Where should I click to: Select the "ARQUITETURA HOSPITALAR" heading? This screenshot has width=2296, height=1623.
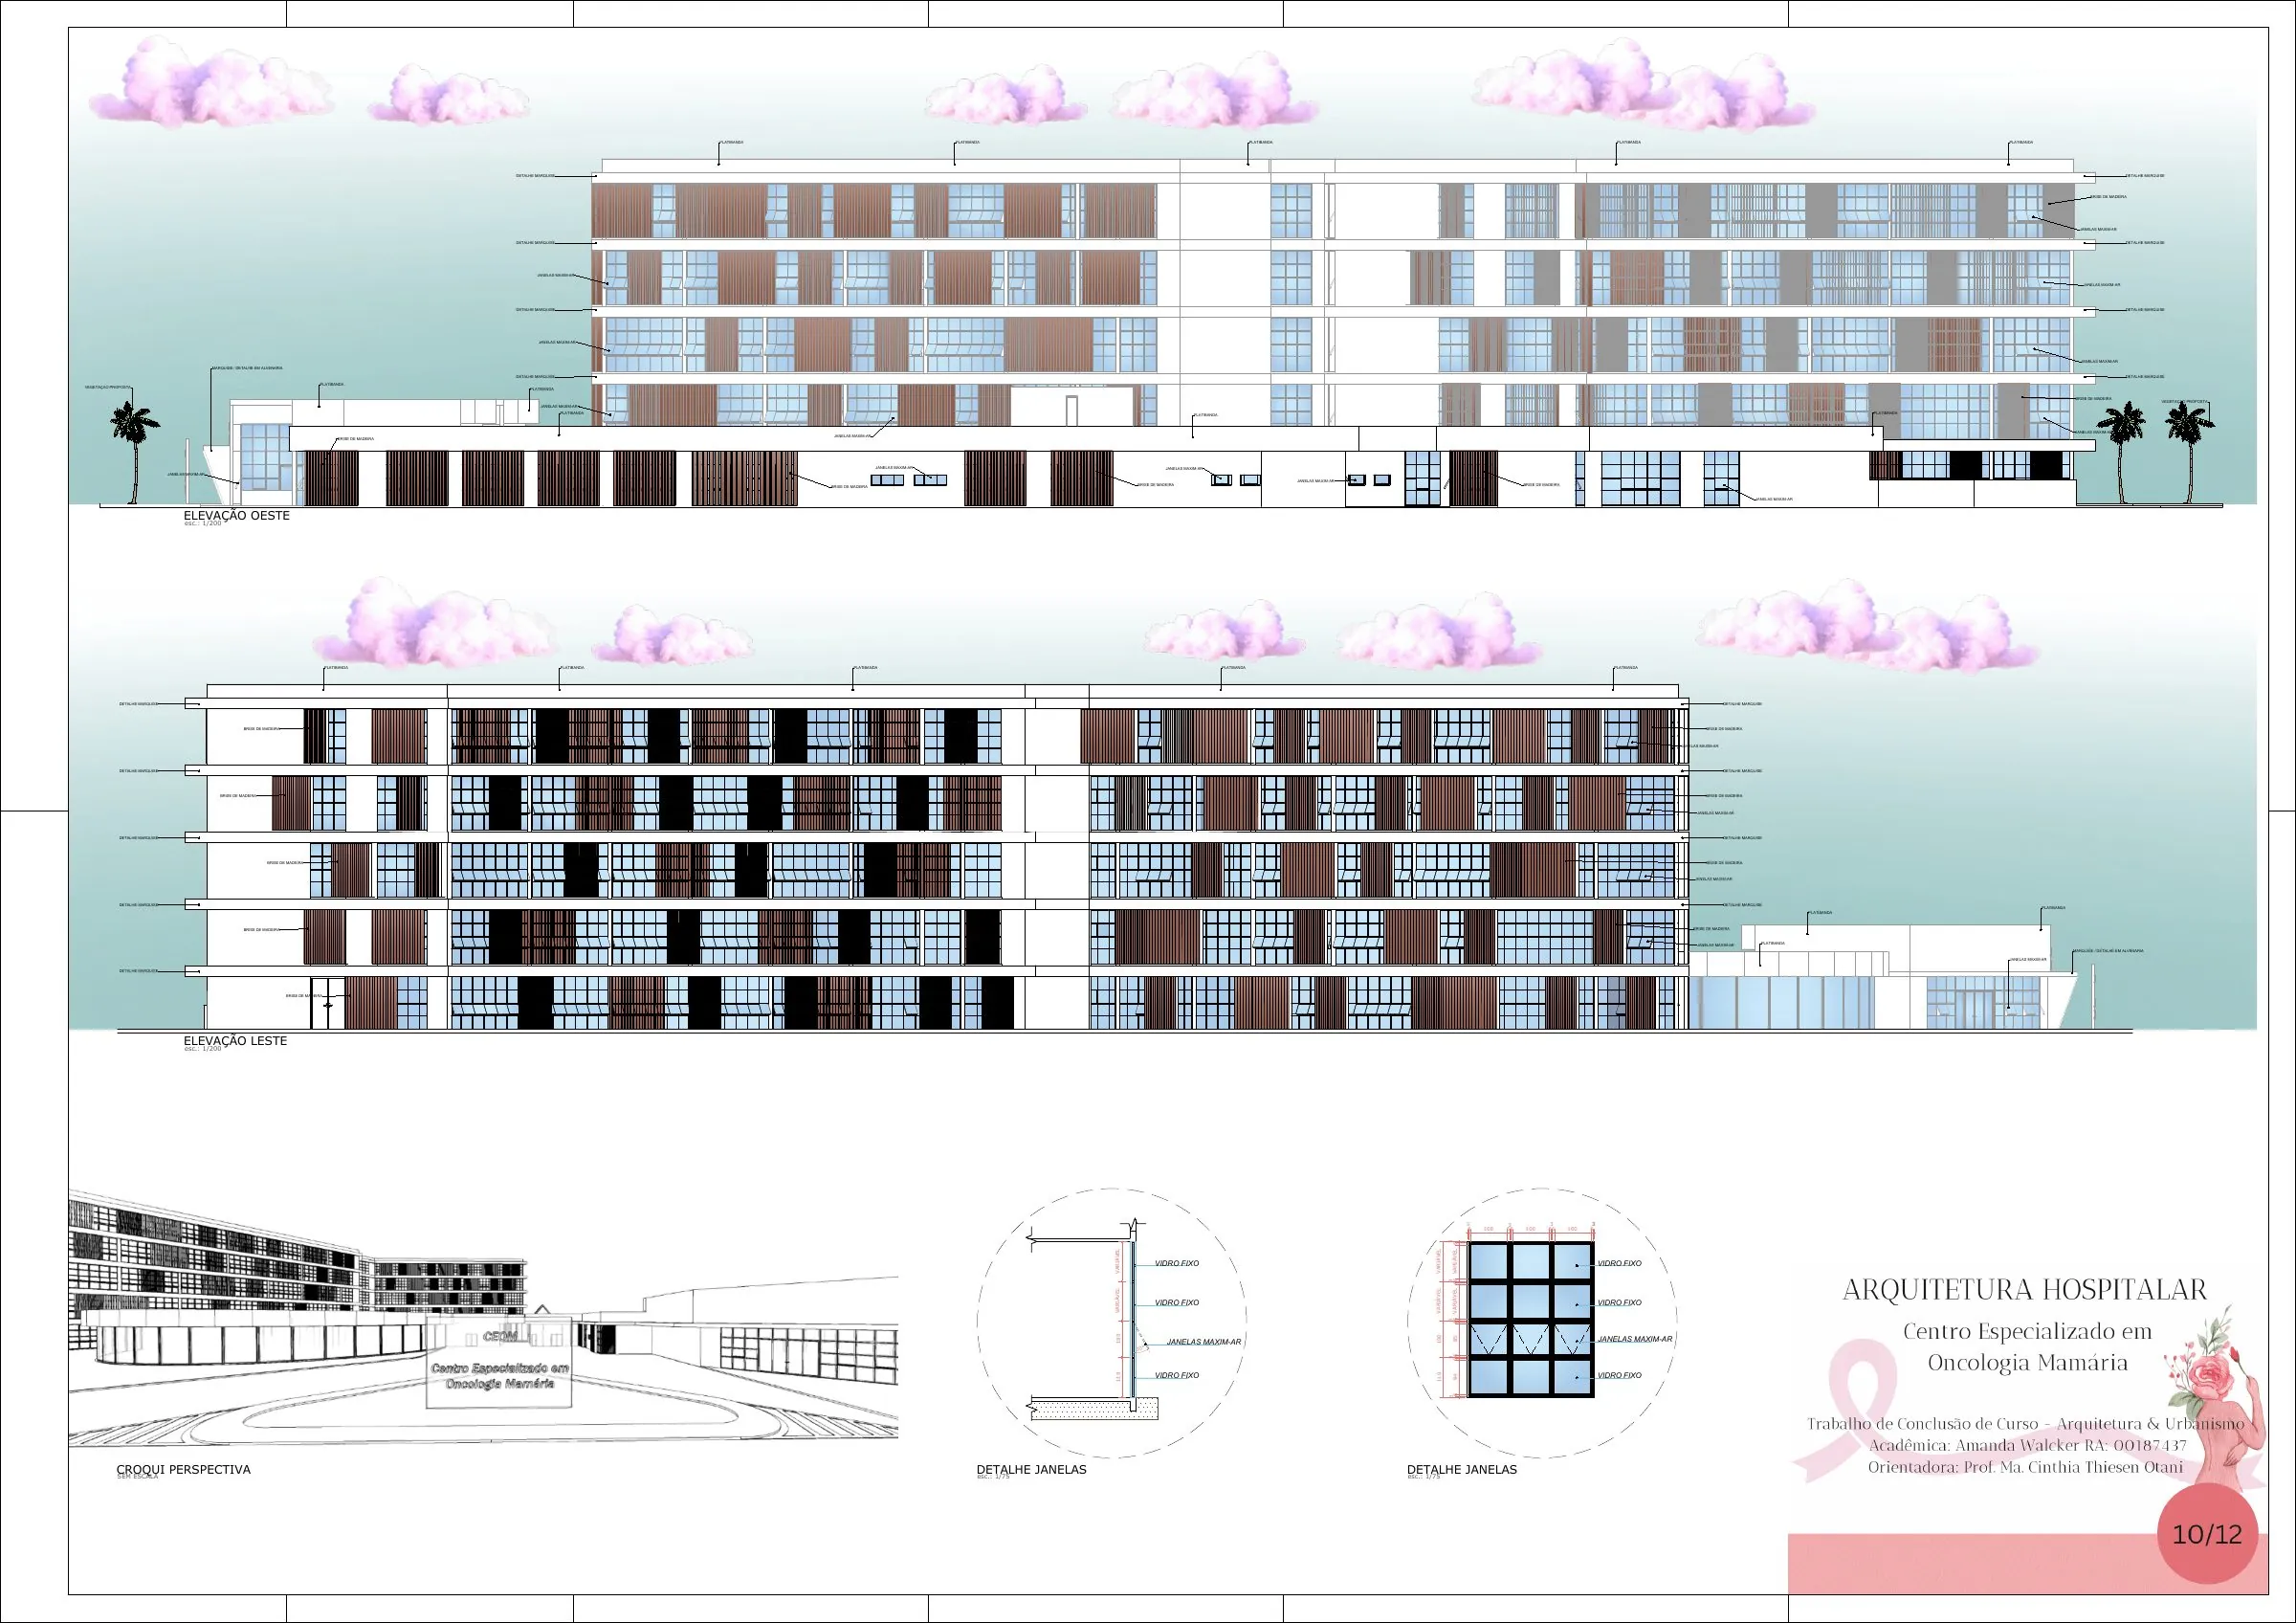2024,1291
